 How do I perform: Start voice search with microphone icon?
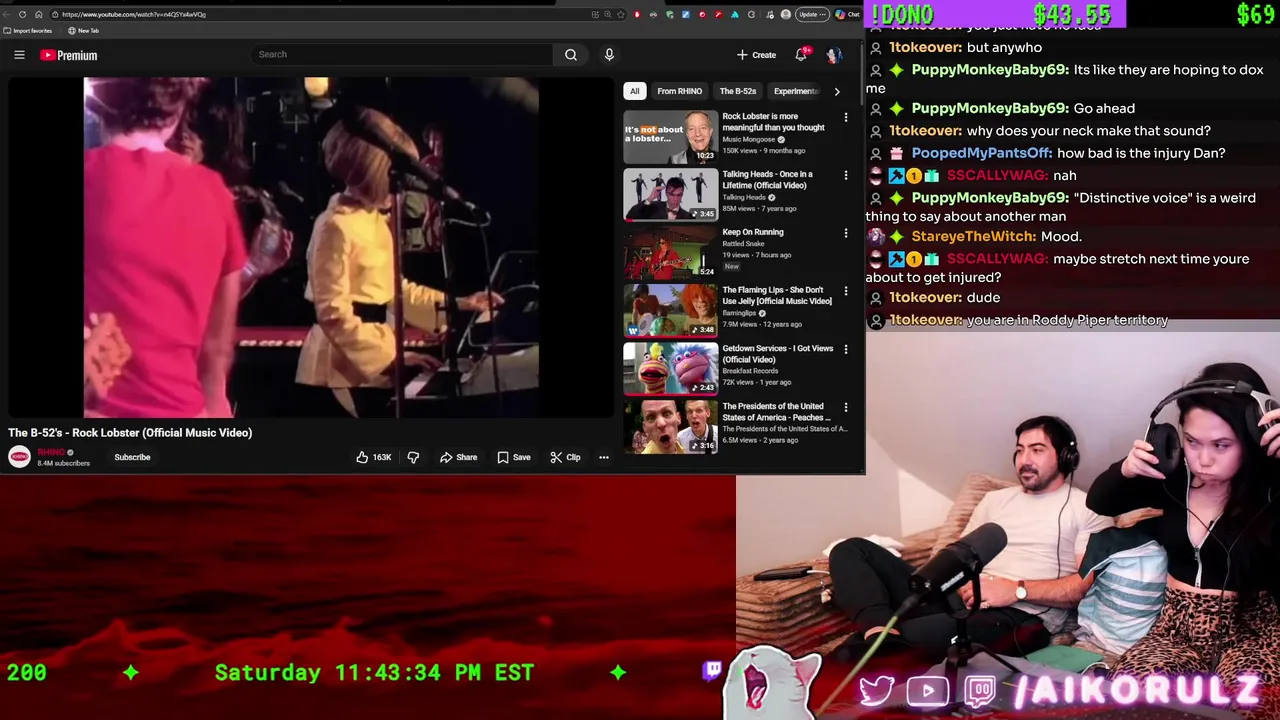tap(609, 55)
